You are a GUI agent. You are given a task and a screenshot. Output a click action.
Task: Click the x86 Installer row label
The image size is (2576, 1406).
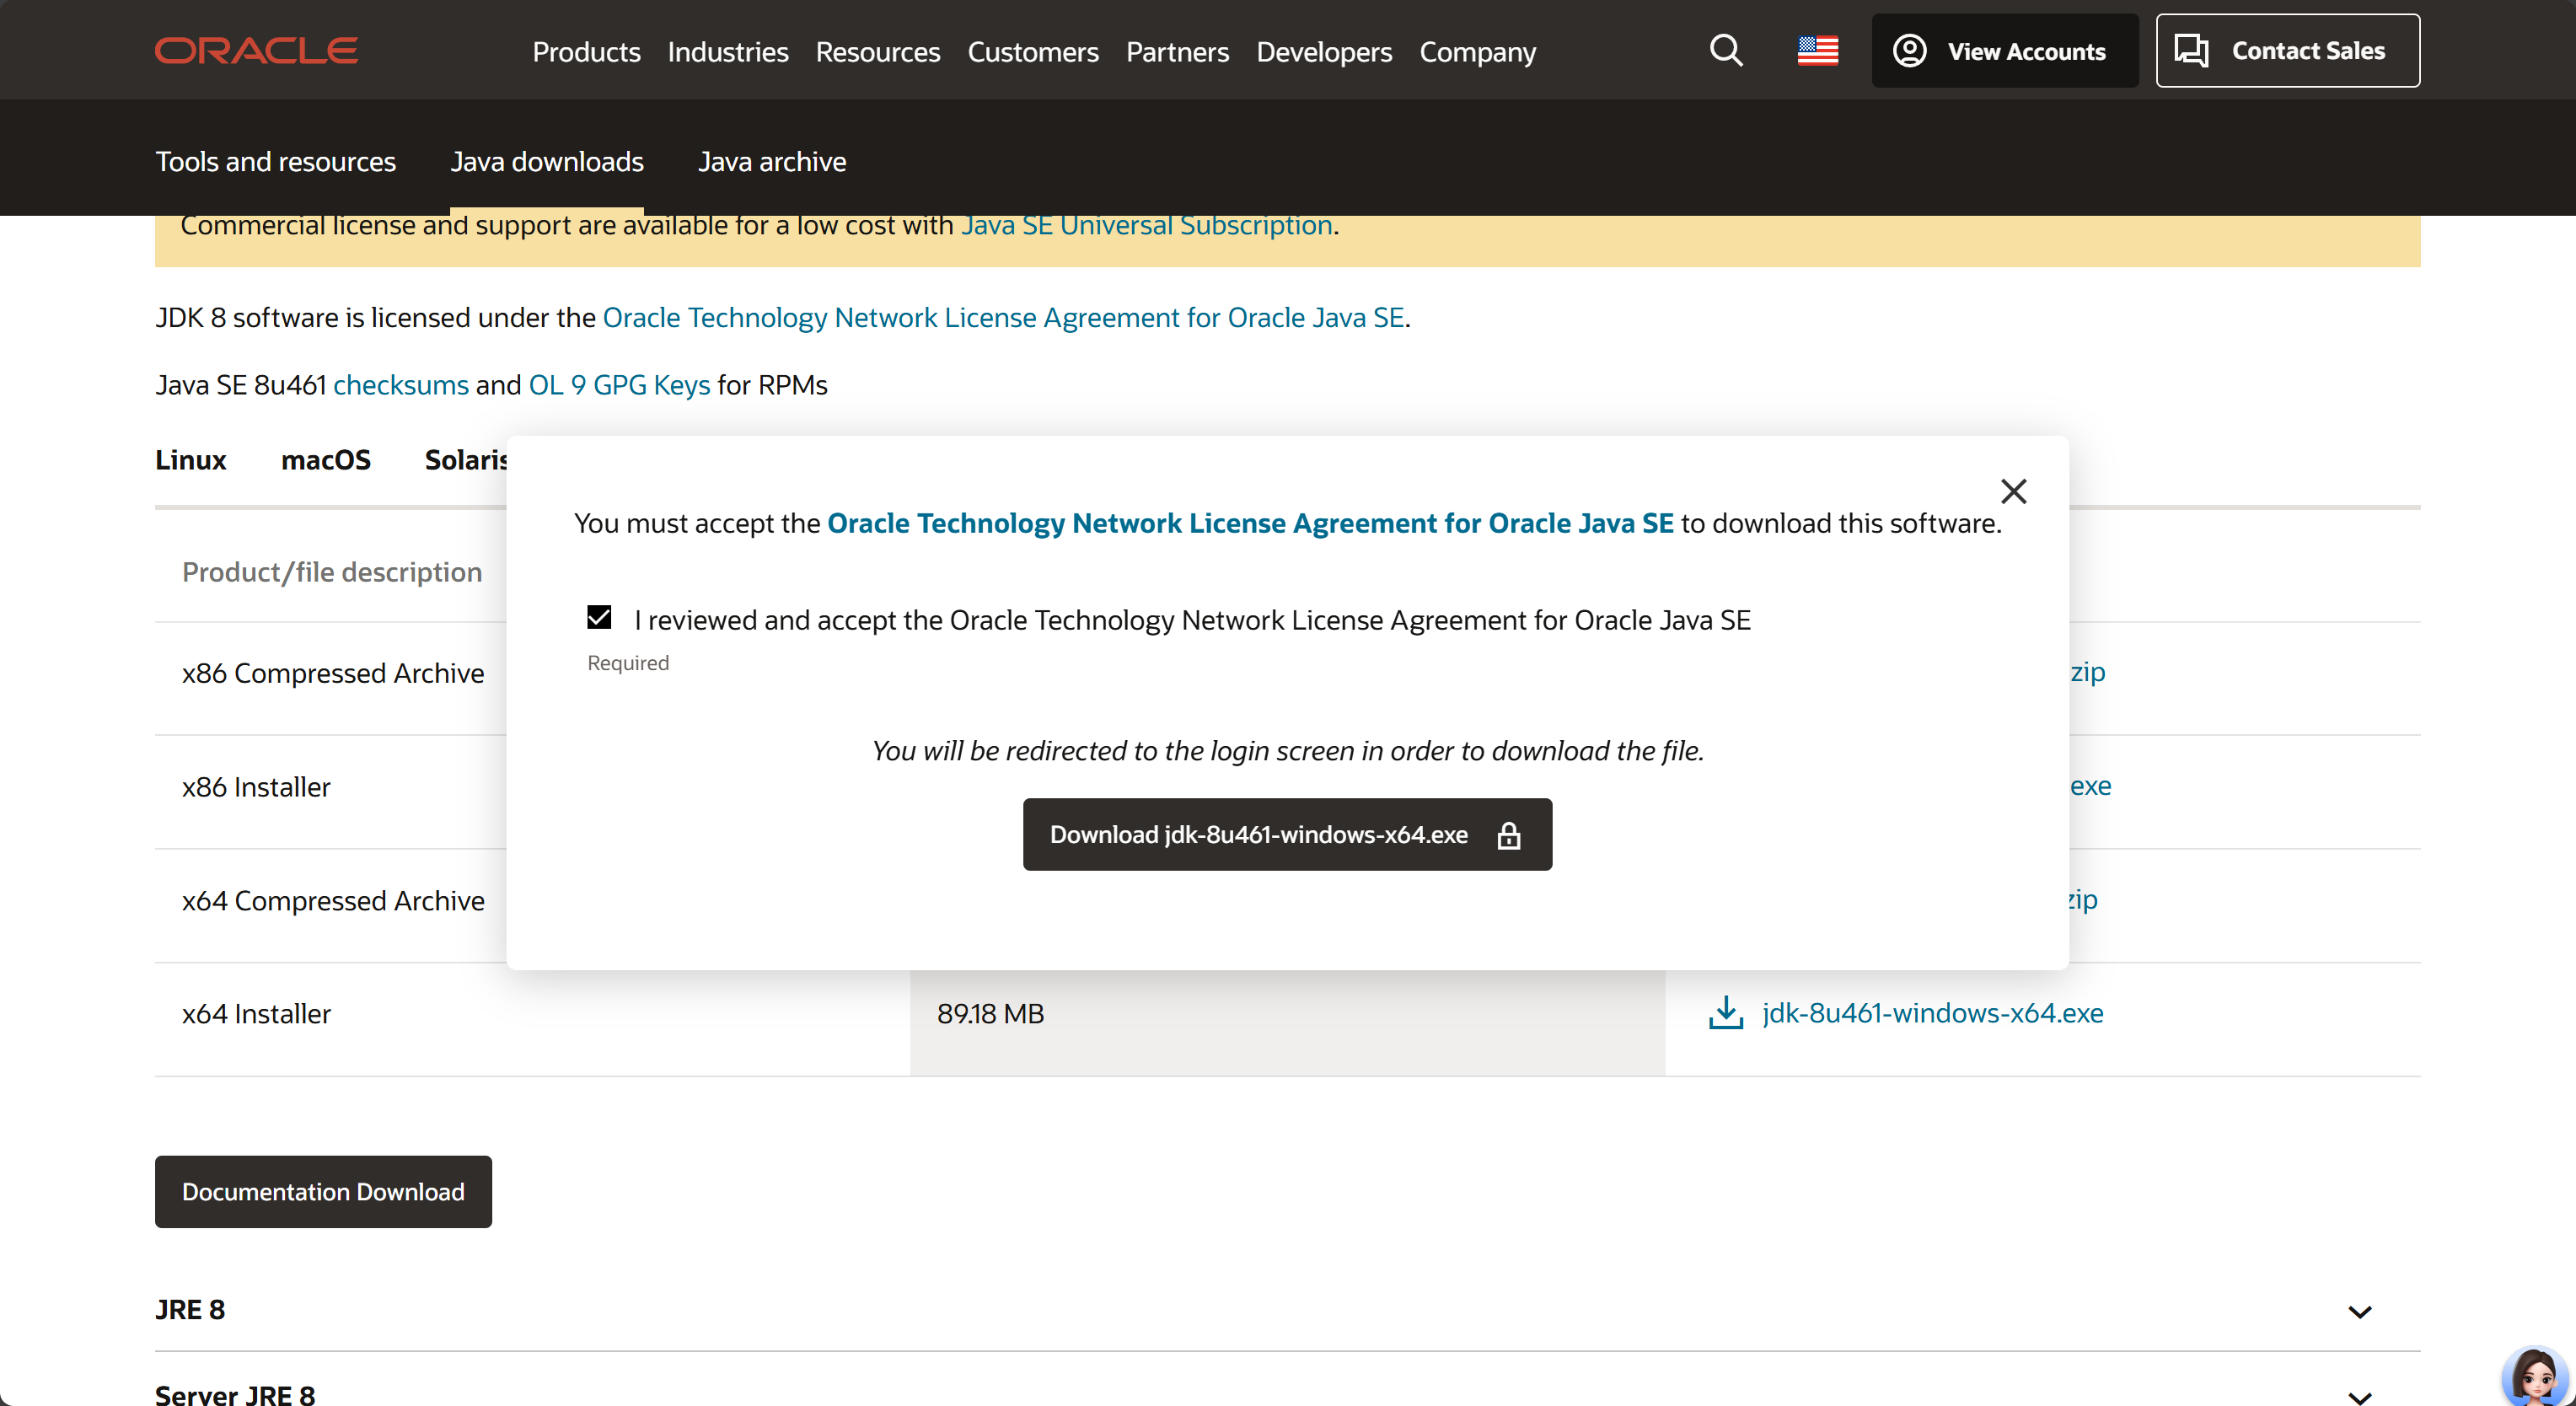click(x=256, y=787)
